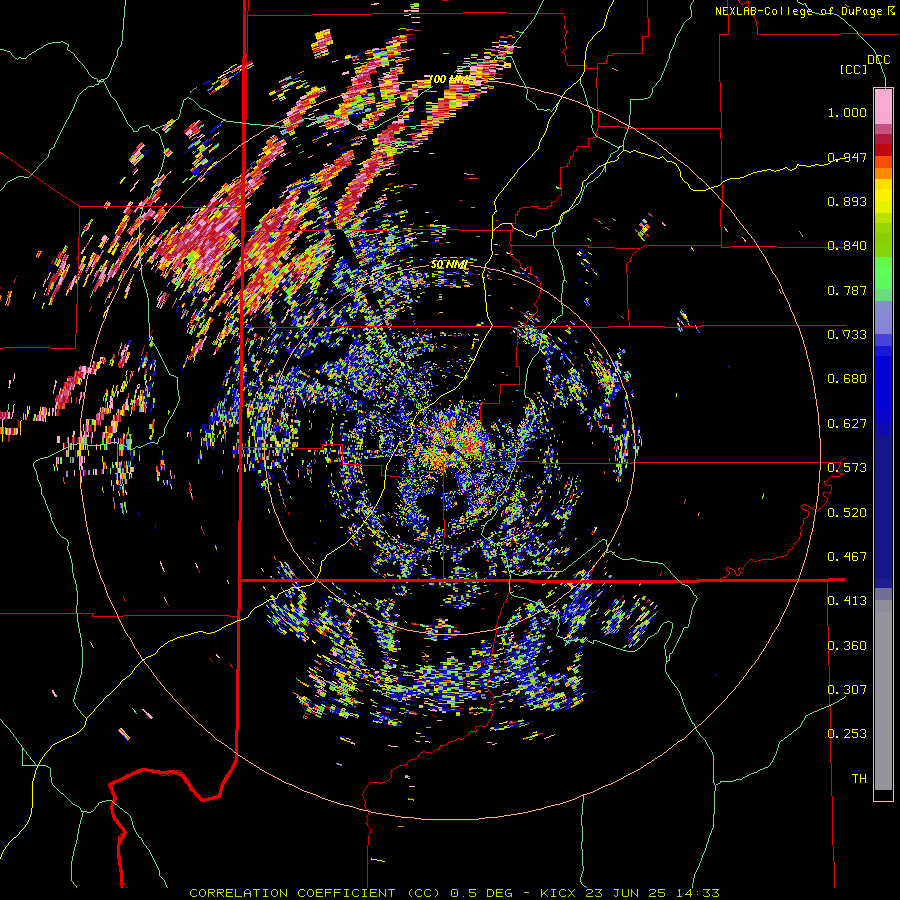Click the 0.840 legend value
Screen dimensions: 900x900
tap(847, 246)
